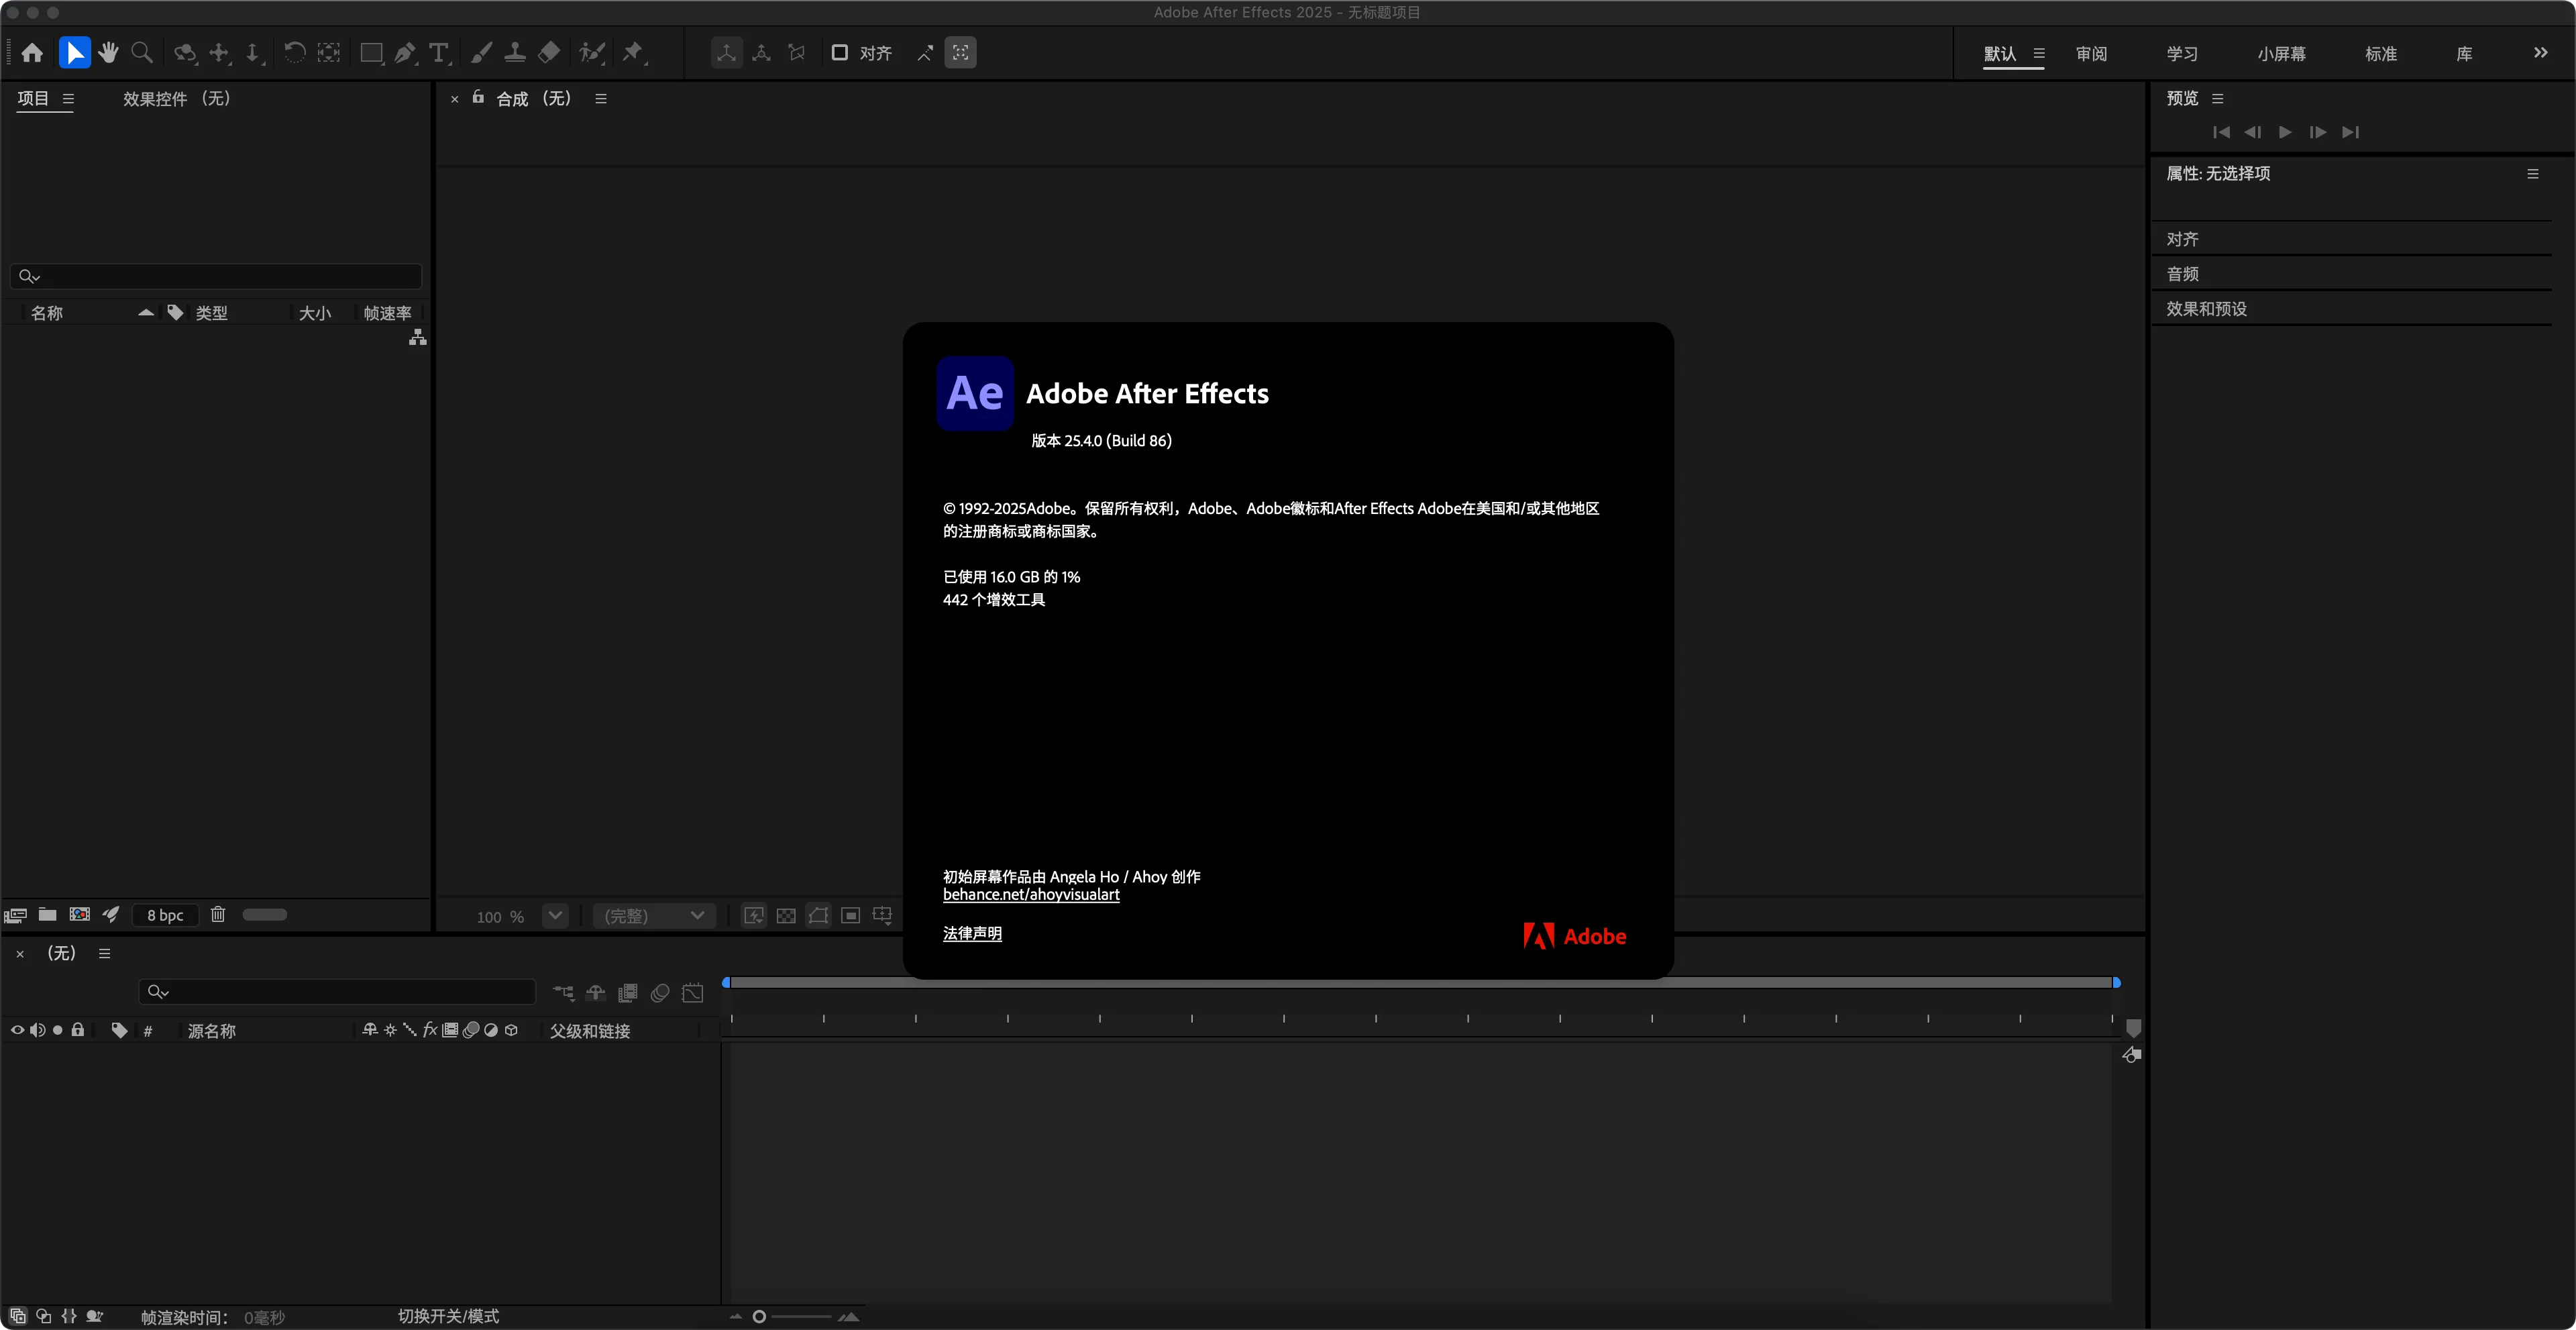Toggle the Graph Editor button
This screenshot has width=2576, height=1330.
point(693,993)
